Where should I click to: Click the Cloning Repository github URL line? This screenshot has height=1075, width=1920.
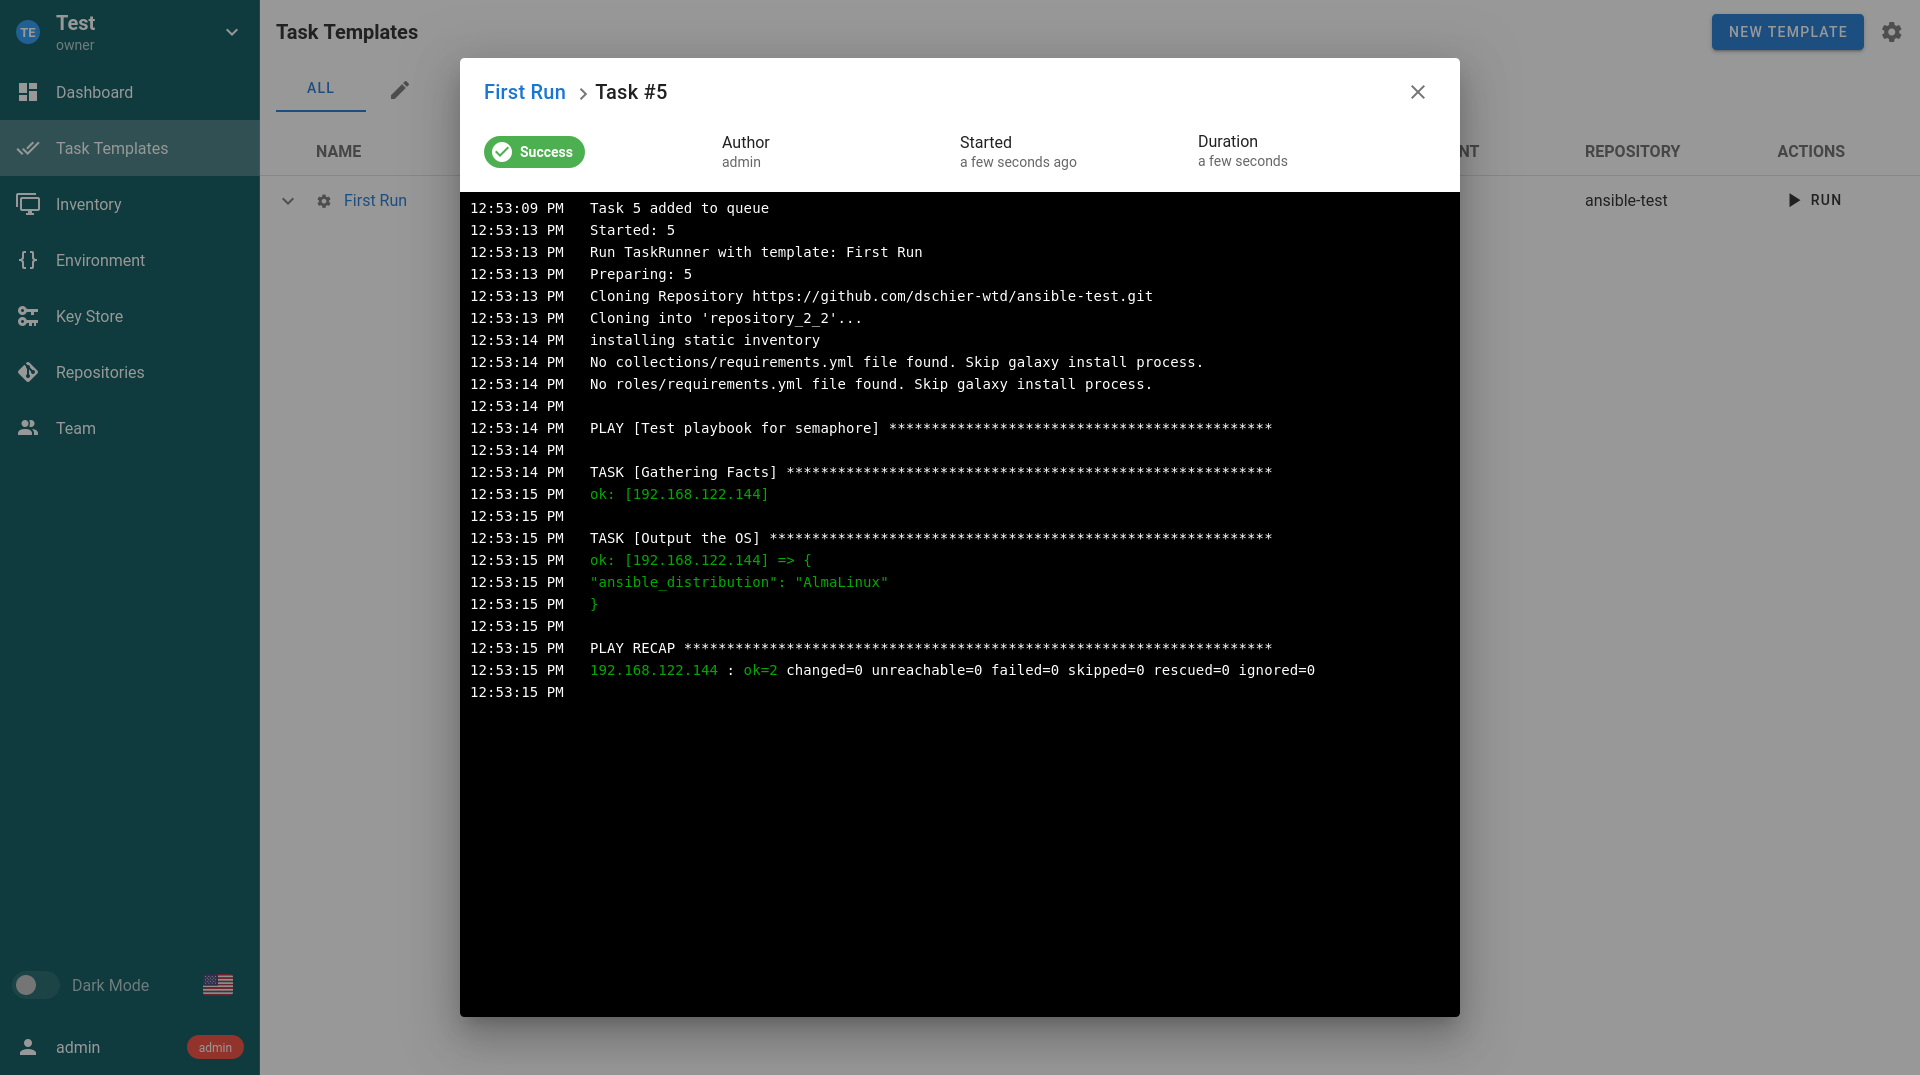(871, 296)
